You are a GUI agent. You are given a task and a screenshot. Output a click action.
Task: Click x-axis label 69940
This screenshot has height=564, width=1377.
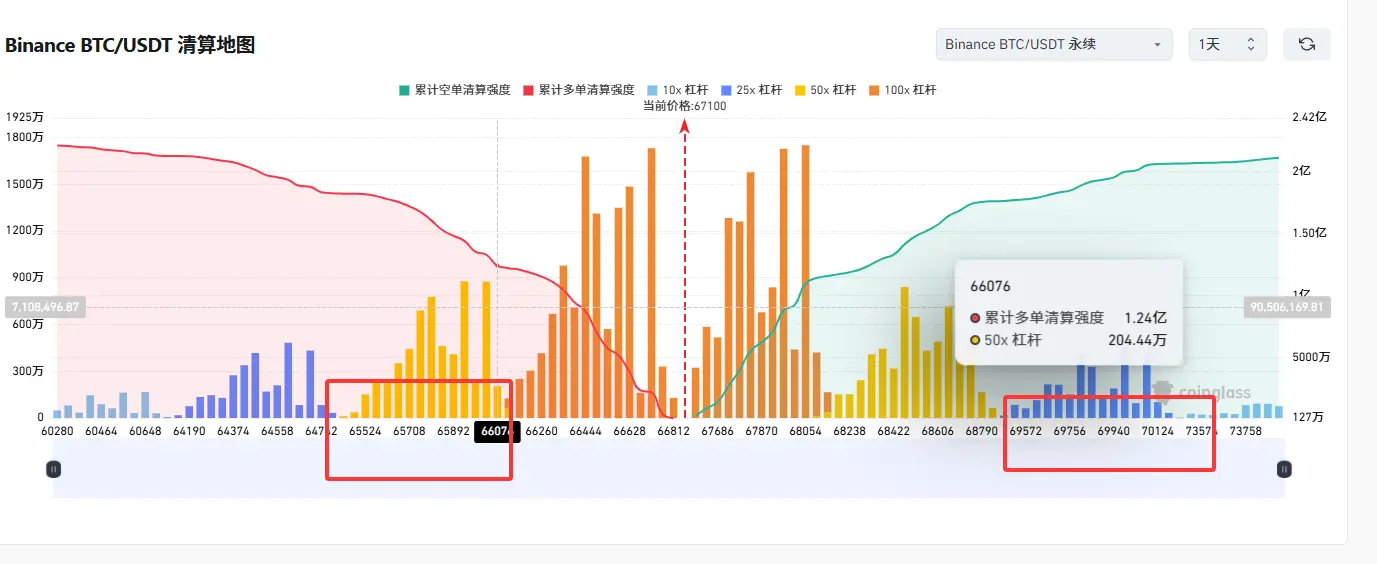(1114, 431)
